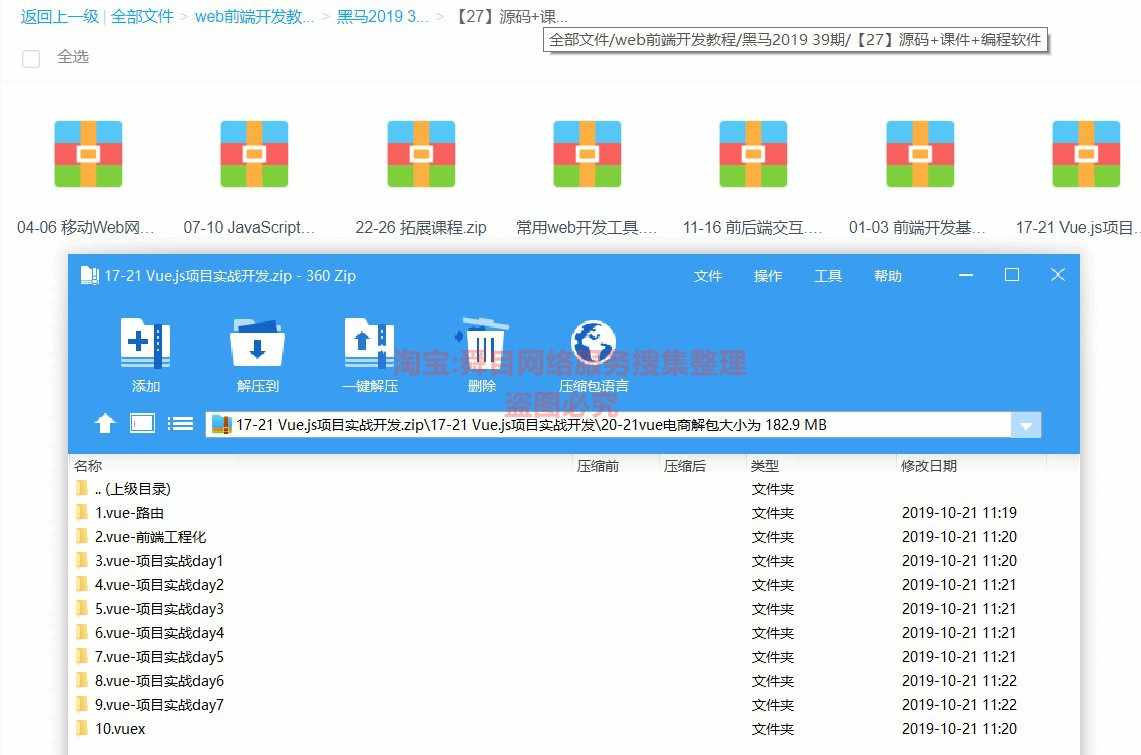The width and height of the screenshot is (1141, 755).
Task: Open the 文件 menu in 360 Zip
Action: [x=707, y=276]
